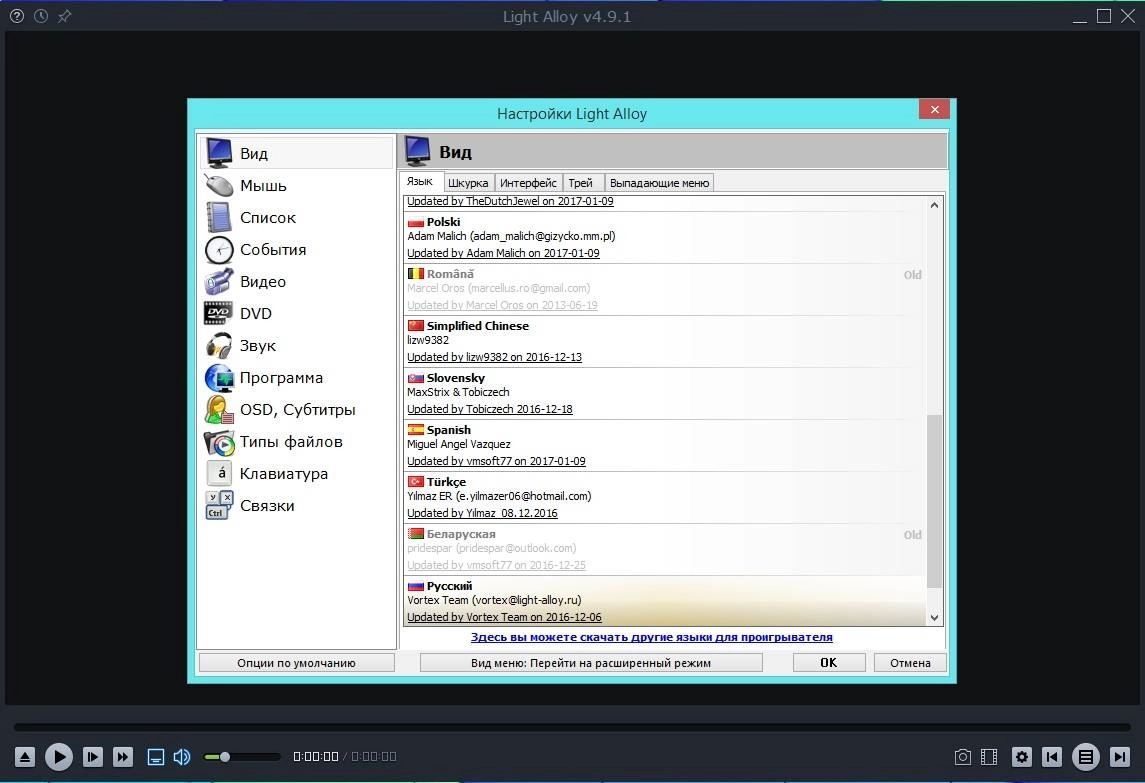Open the Клавиатура settings category

click(x=296, y=474)
